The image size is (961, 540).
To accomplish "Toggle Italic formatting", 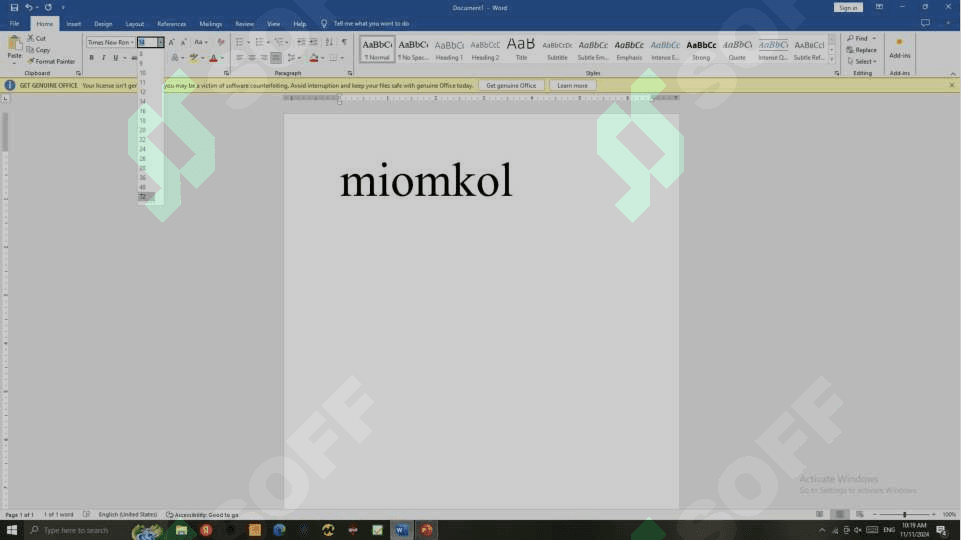I will (x=103, y=58).
